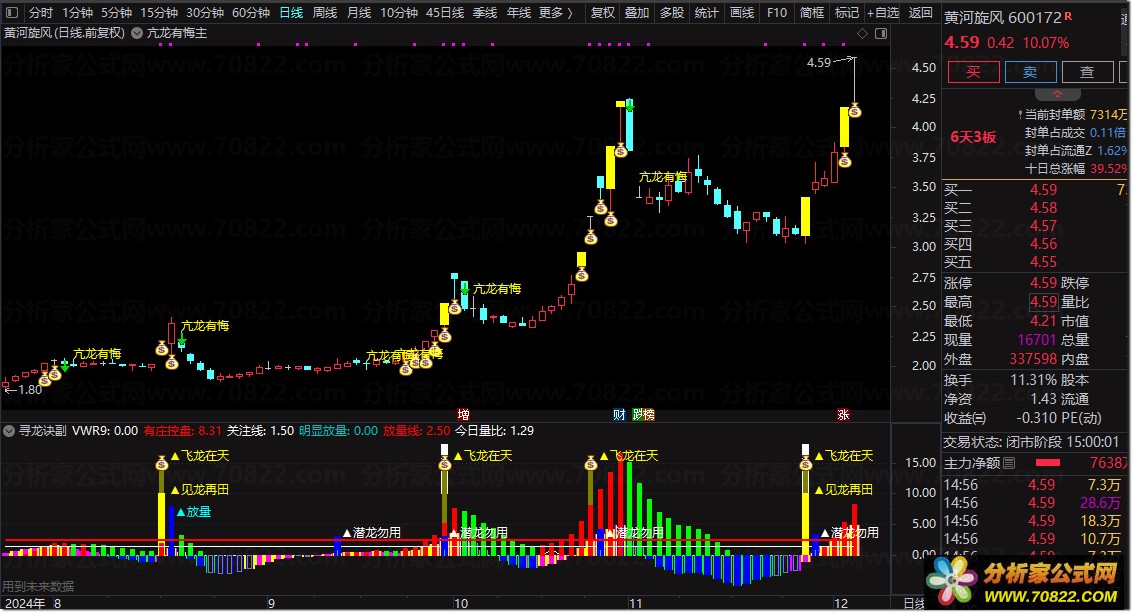Click the R margin-trading marker beside 600172
Image resolution: width=1134 pixels, height=613 pixels.
pyautogui.click(x=1068, y=15)
